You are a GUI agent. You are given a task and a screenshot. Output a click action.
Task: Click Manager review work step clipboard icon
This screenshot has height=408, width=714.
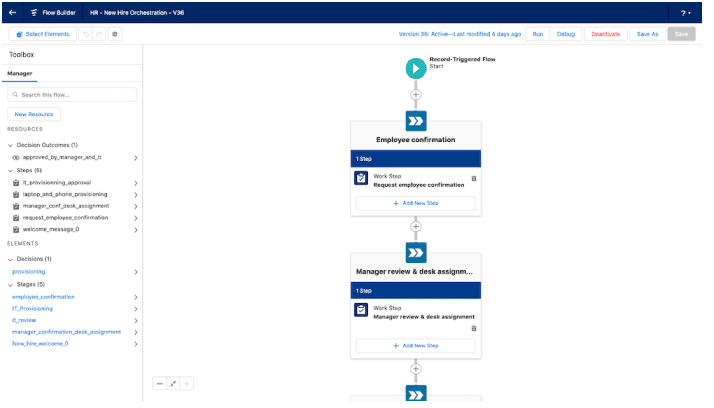361,310
